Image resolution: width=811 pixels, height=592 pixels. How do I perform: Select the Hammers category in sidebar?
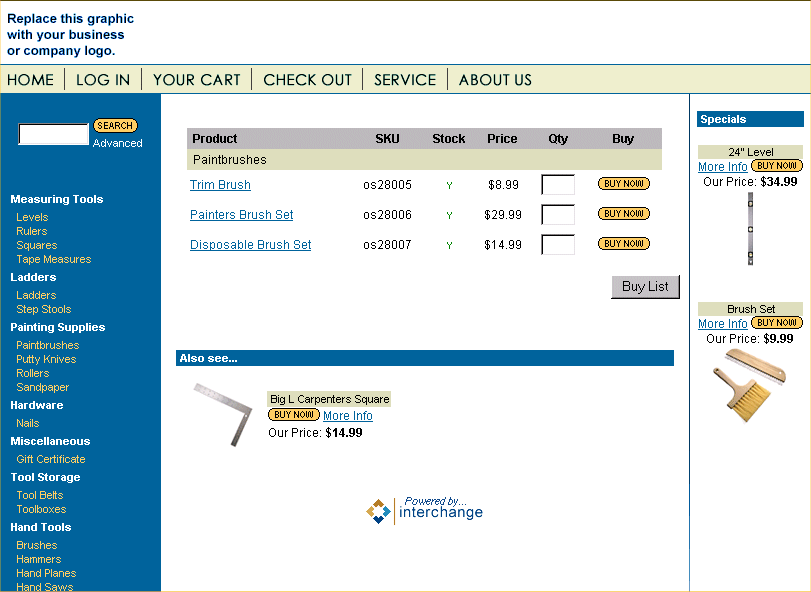click(x=39, y=559)
